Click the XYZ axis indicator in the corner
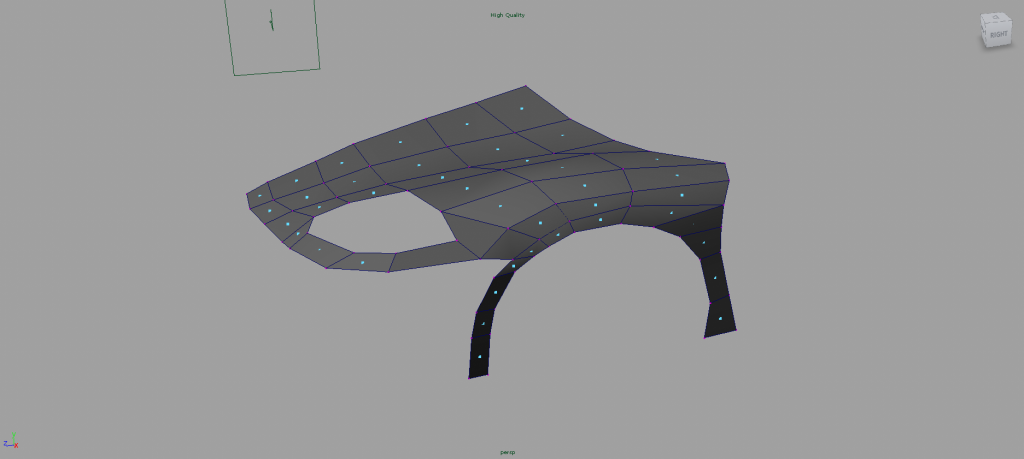 pyautogui.click(x=10, y=443)
